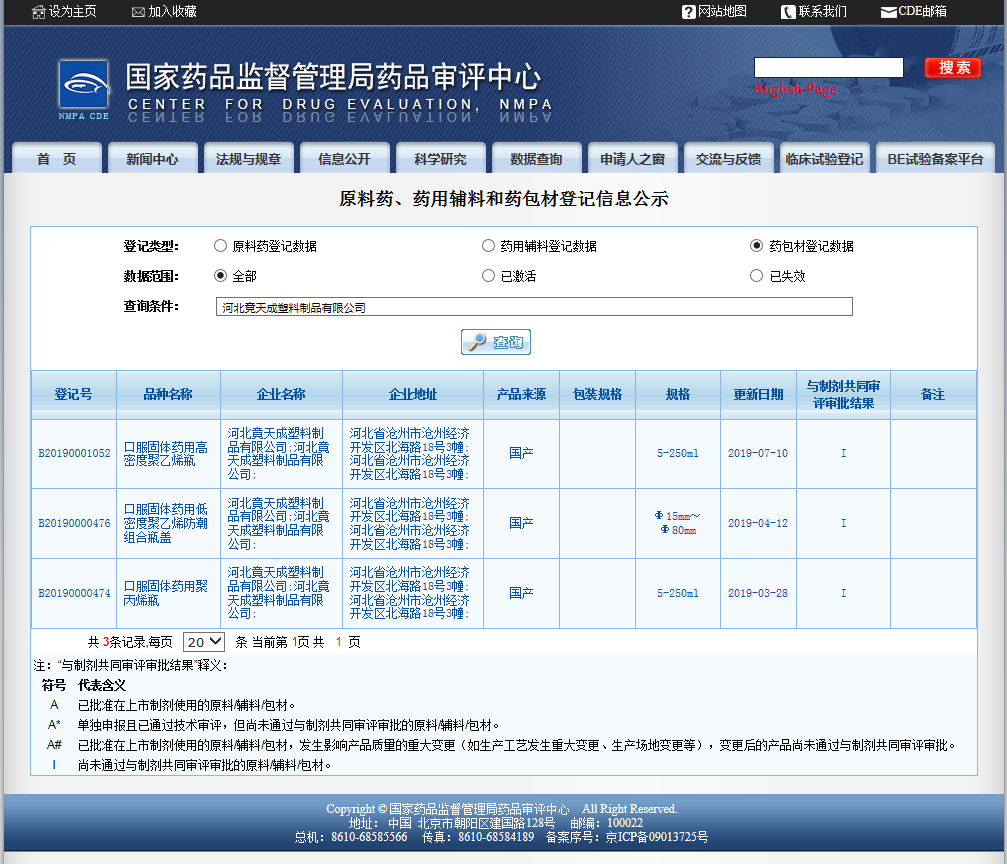Image resolution: width=1007 pixels, height=864 pixels.
Task: Click the mail icon for CDE邮箱
Action: (x=889, y=12)
